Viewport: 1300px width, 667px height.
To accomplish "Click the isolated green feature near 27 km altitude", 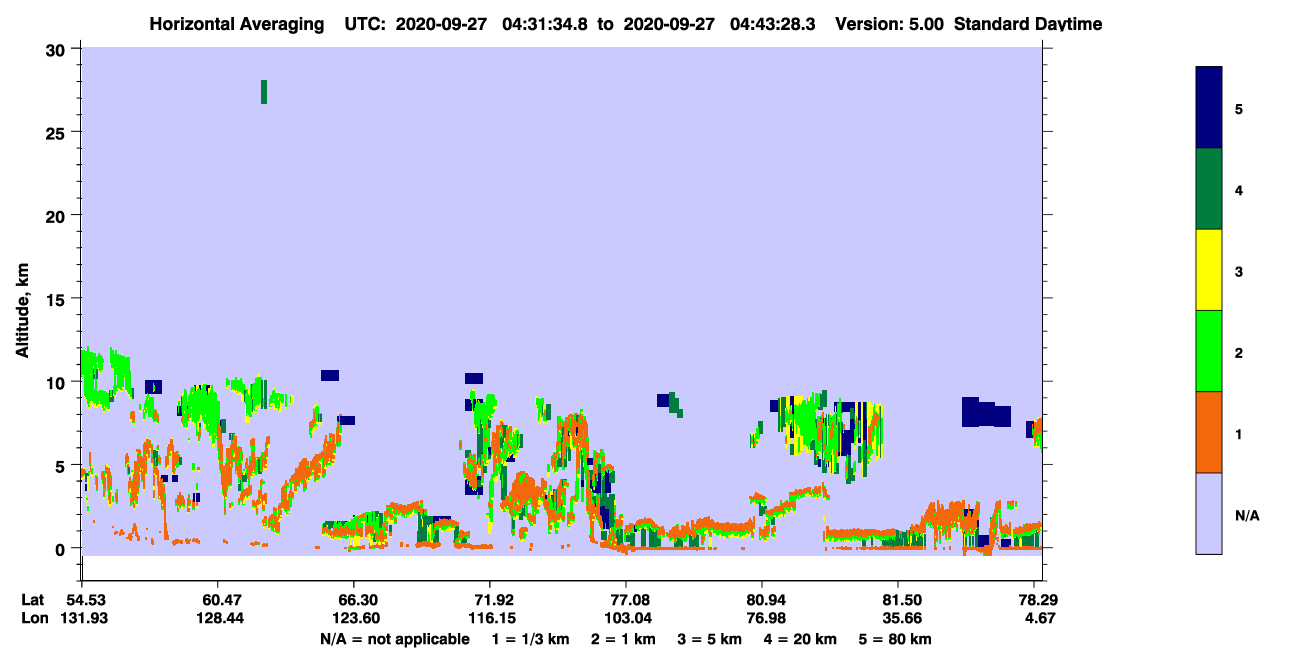I will point(264,91).
